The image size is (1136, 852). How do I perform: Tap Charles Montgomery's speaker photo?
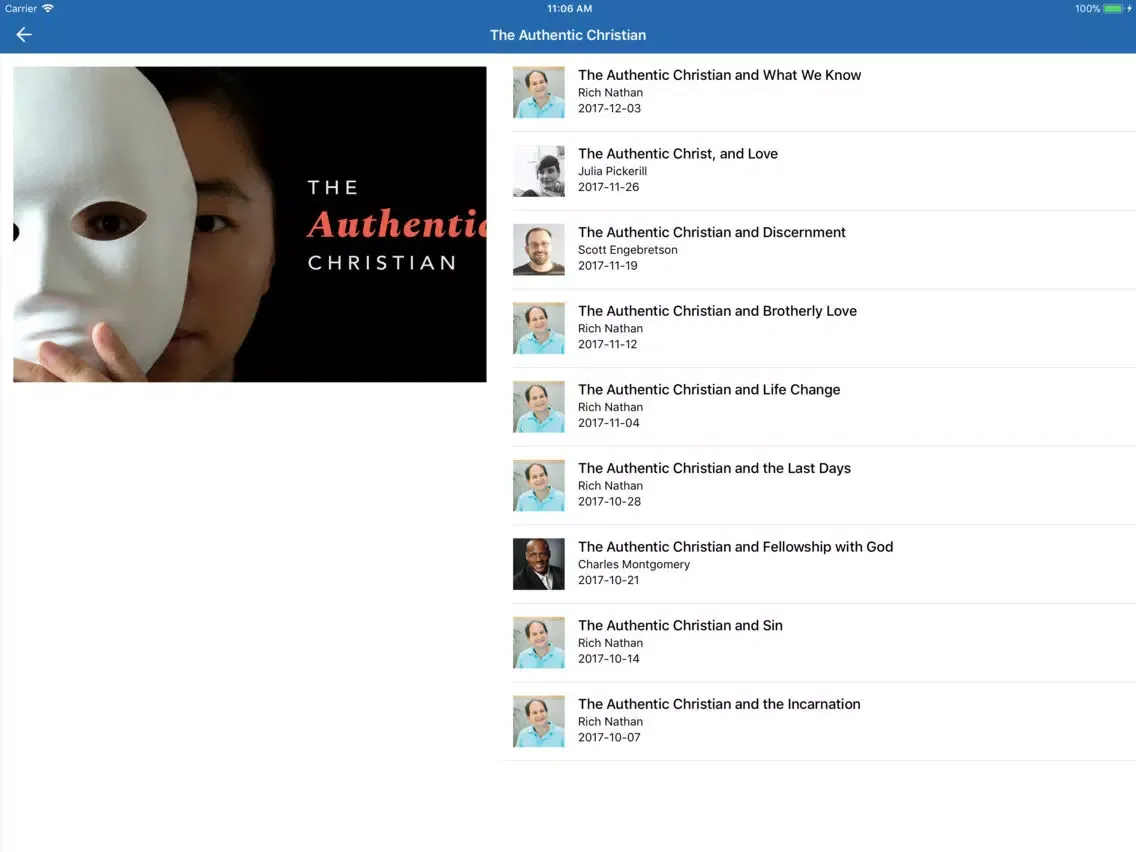pos(538,564)
